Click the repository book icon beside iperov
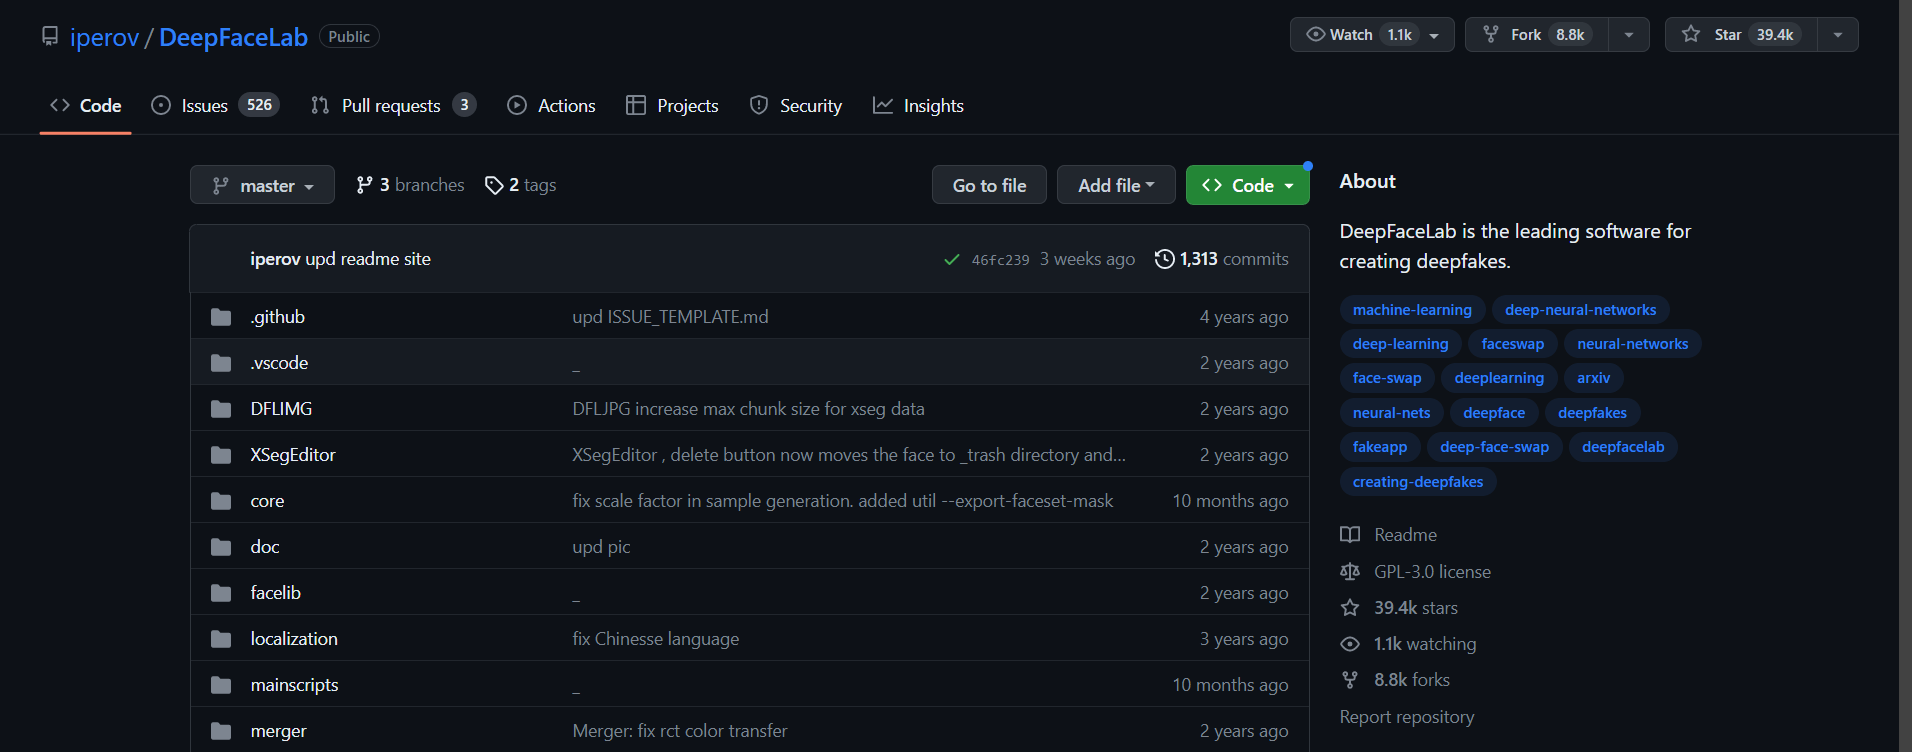Image resolution: width=1912 pixels, height=752 pixels. click(50, 36)
